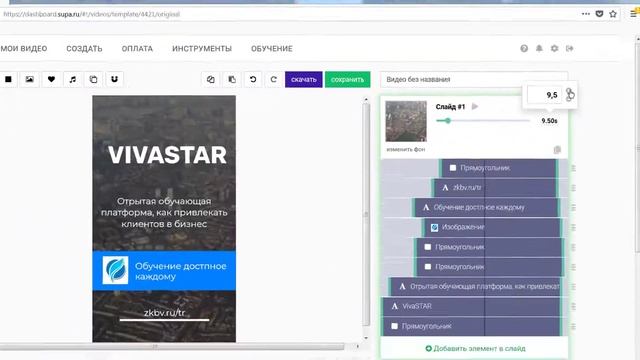Click Slide #1 background thumbnail
Viewport: 640px width, 360px height.
406,121
